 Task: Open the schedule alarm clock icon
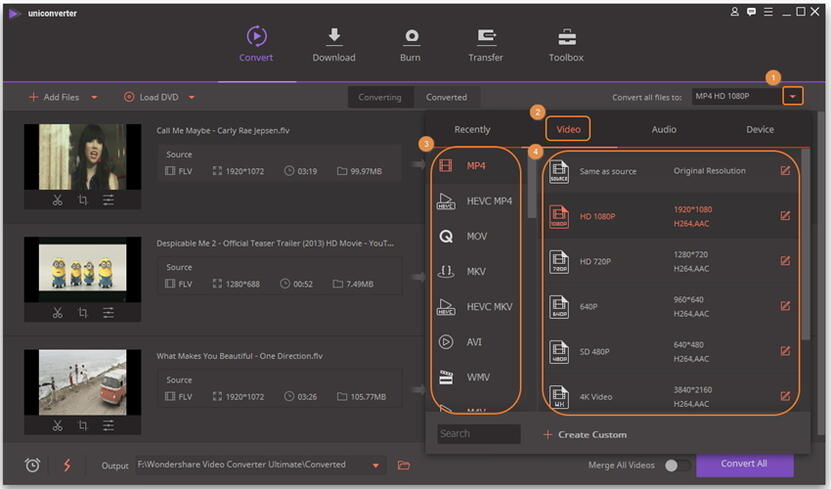tap(32, 465)
